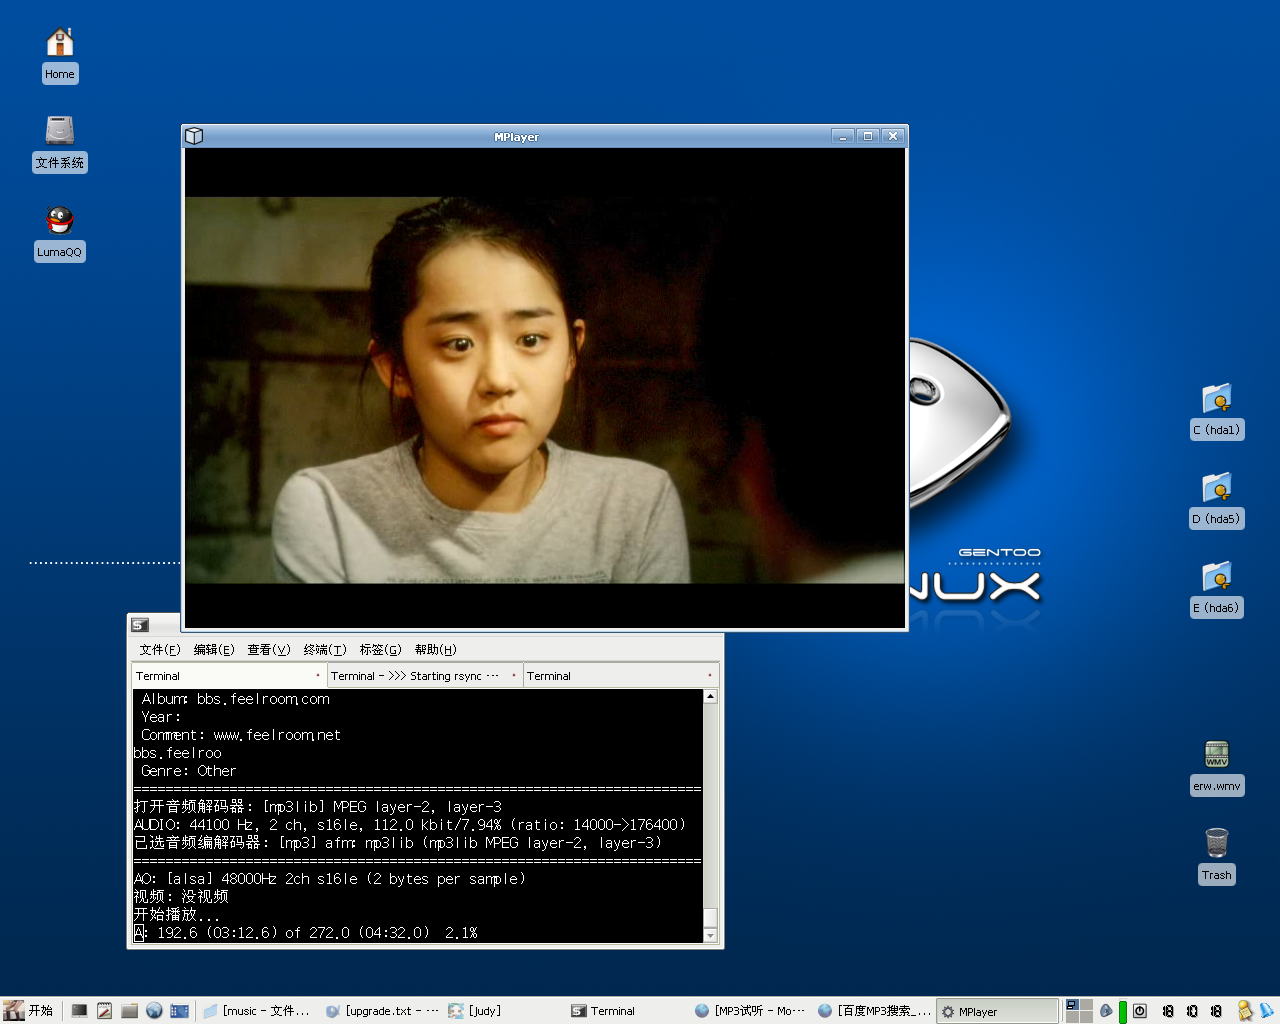The height and width of the screenshot is (1024, 1280).
Task: Click Terminal scrollbar down arrow
Action: [x=710, y=936]
